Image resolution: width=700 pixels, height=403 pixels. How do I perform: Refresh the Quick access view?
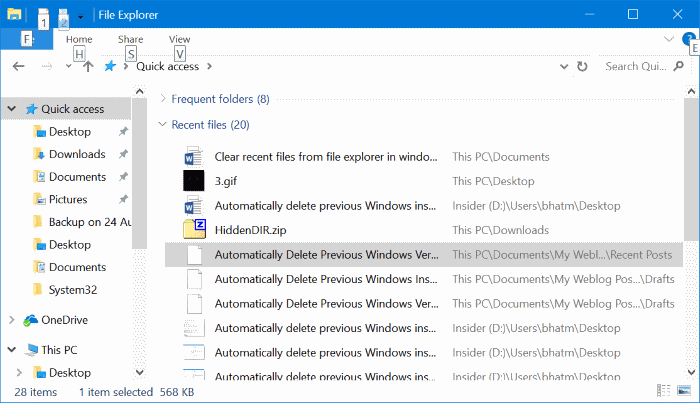(x=582, y=66)
